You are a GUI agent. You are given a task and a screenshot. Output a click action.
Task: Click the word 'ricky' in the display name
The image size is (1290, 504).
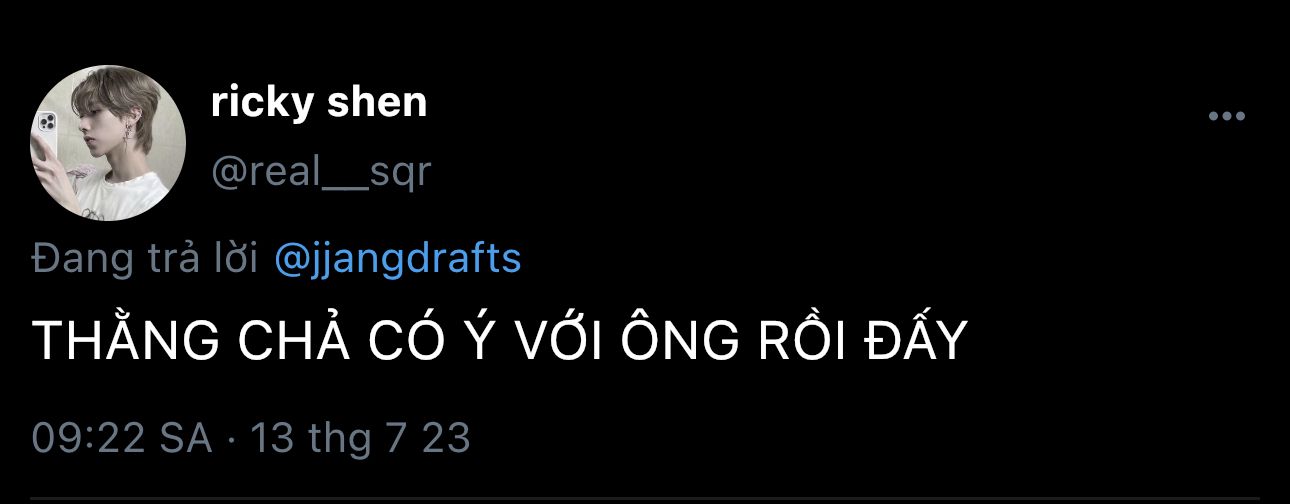point(262,104)
